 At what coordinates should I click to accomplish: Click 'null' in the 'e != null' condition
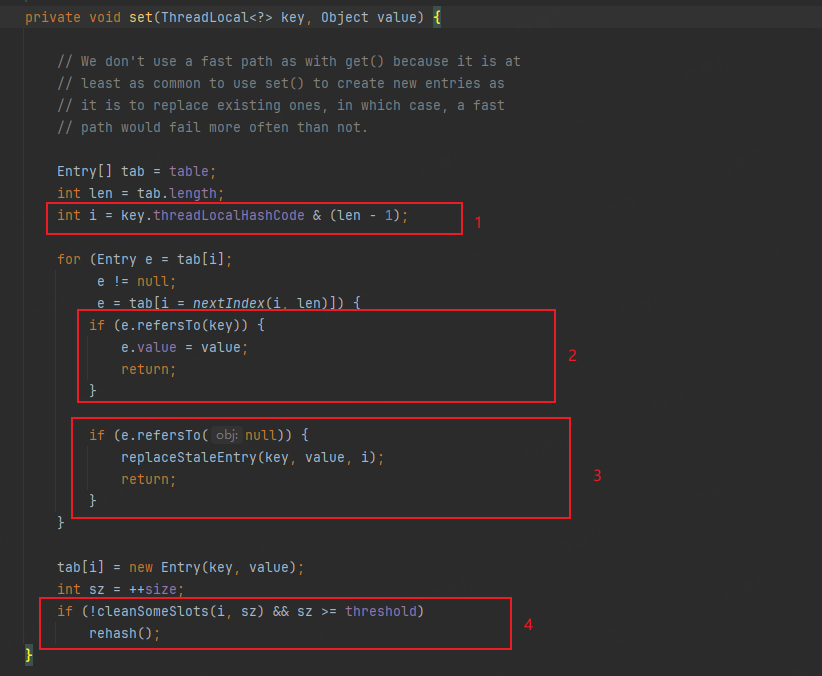click(x=153, y=282)
